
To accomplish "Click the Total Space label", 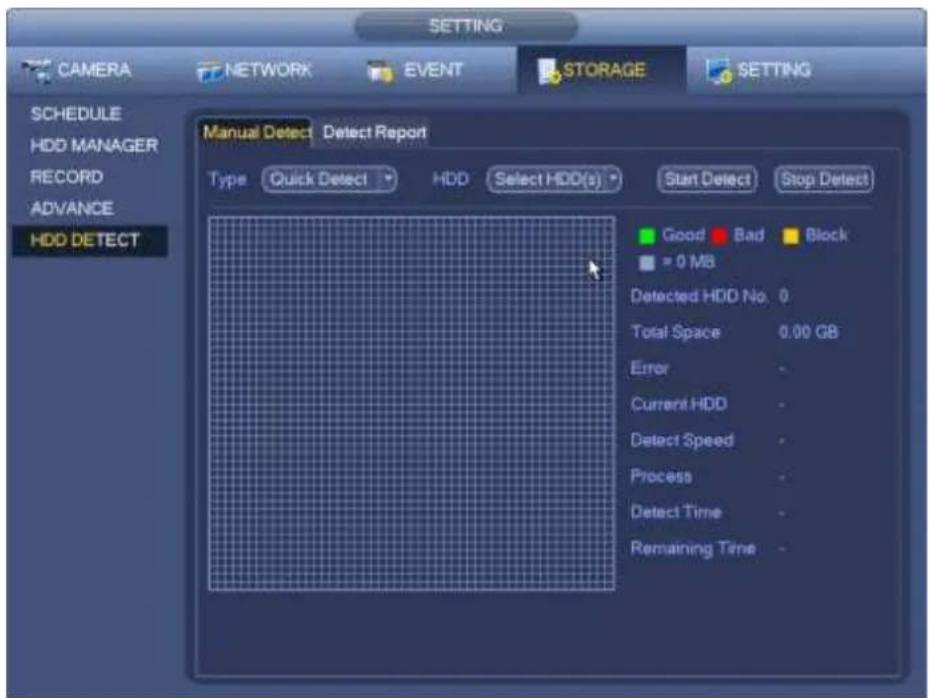I will tap(675, 332).
